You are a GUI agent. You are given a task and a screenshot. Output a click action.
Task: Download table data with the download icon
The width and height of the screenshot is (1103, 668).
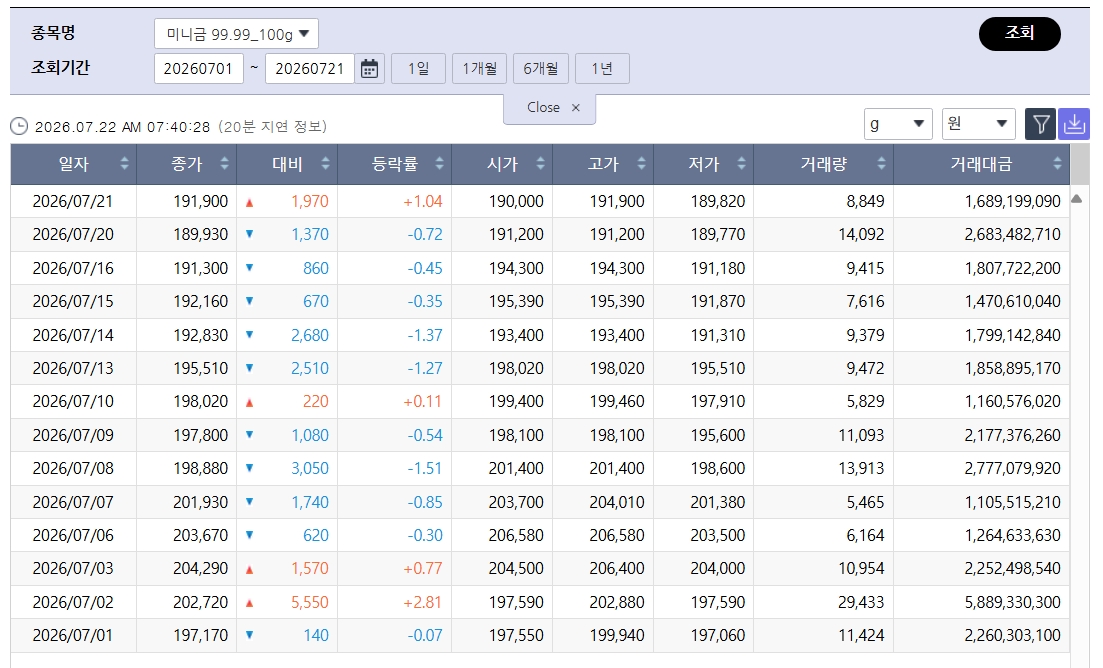(x=1073, y=124)
